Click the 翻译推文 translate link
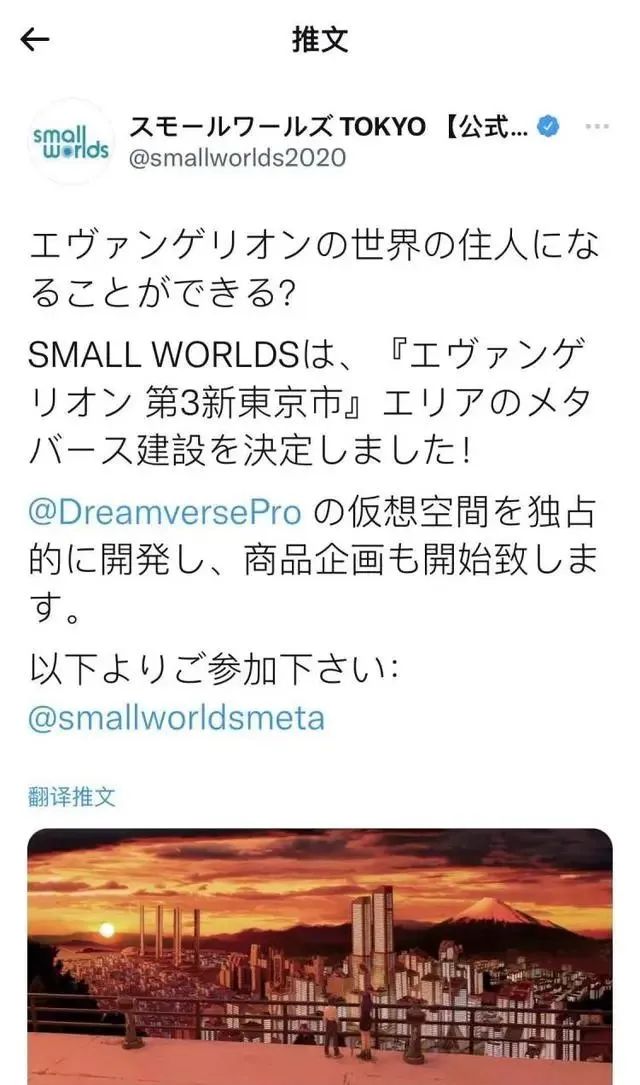640x1085 pixels. (x=72, y=796)
